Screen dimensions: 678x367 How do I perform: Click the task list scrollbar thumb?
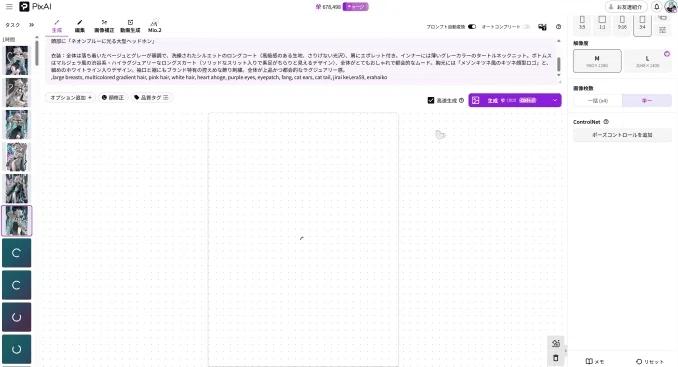[x=37, y=53]
